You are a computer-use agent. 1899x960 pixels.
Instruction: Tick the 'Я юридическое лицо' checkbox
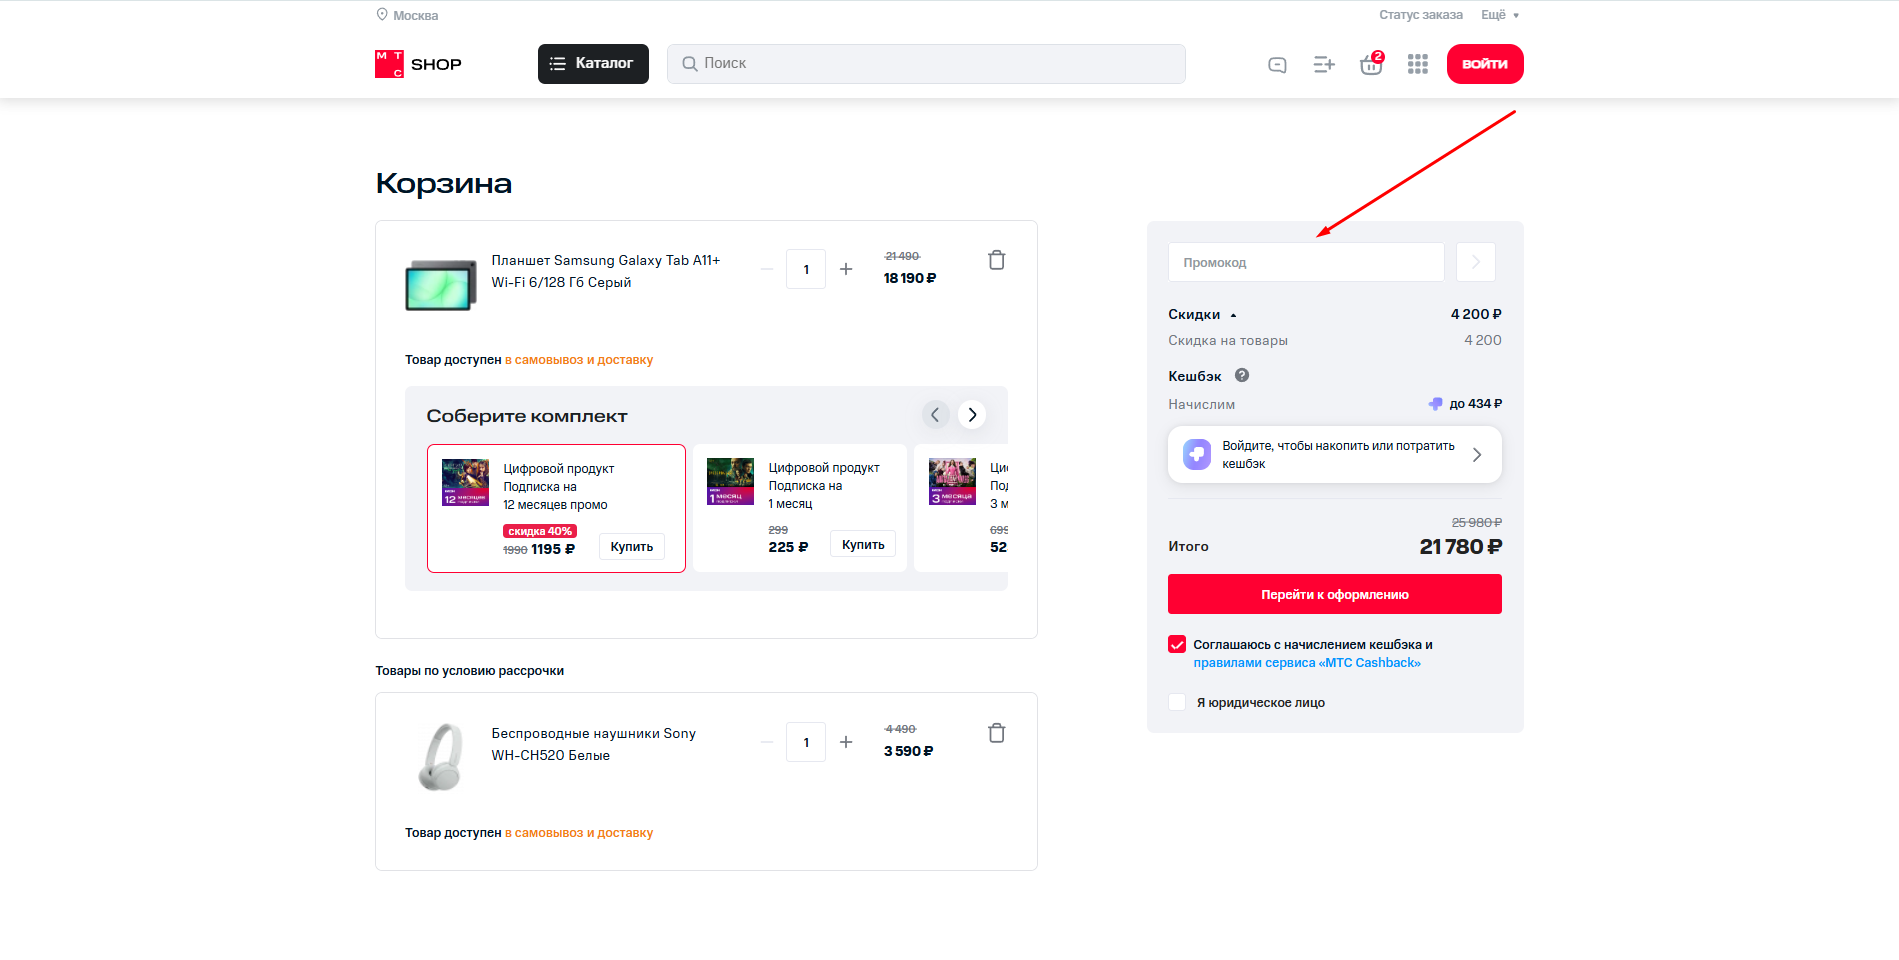point(1177,703)
